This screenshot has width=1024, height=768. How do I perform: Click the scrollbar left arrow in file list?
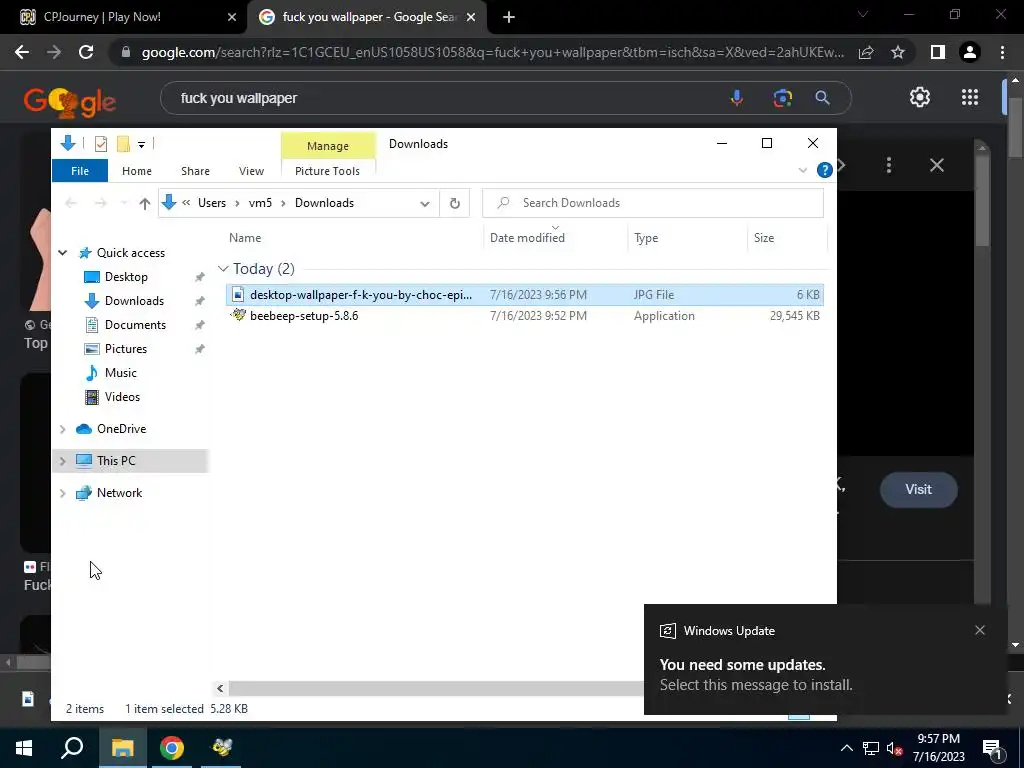[x=220, y=688]
